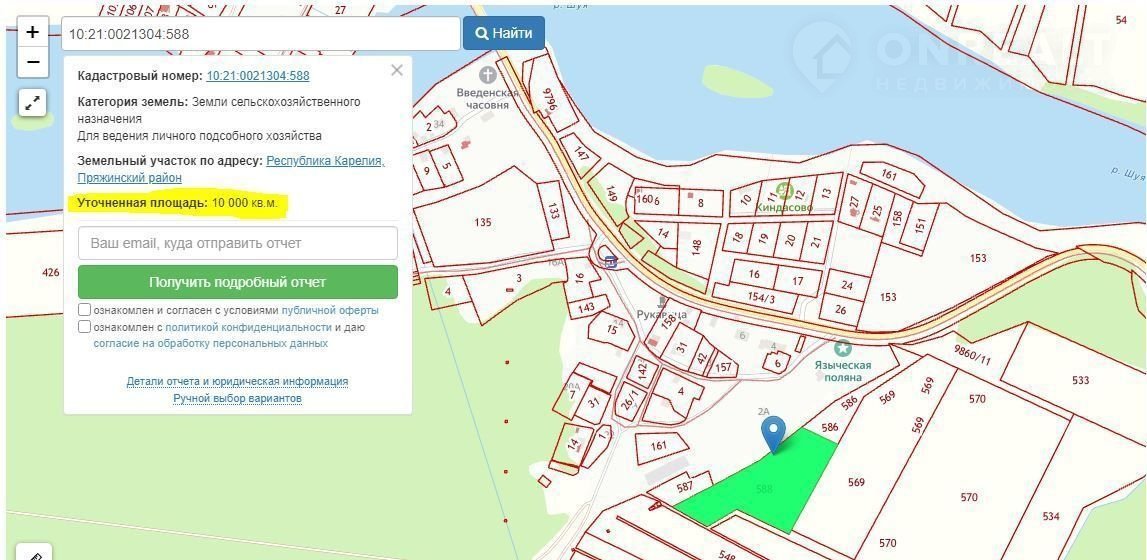
Task: Open cadastral number 10:21:0021304:588 link
Action: 258,76
